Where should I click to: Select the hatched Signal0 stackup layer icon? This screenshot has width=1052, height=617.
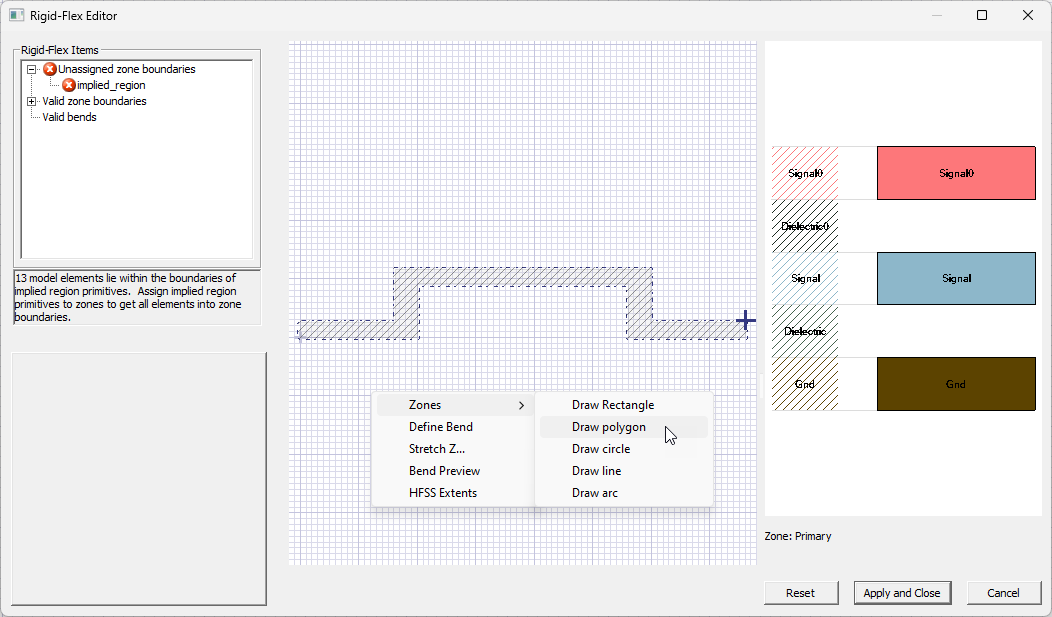point(804,172)
